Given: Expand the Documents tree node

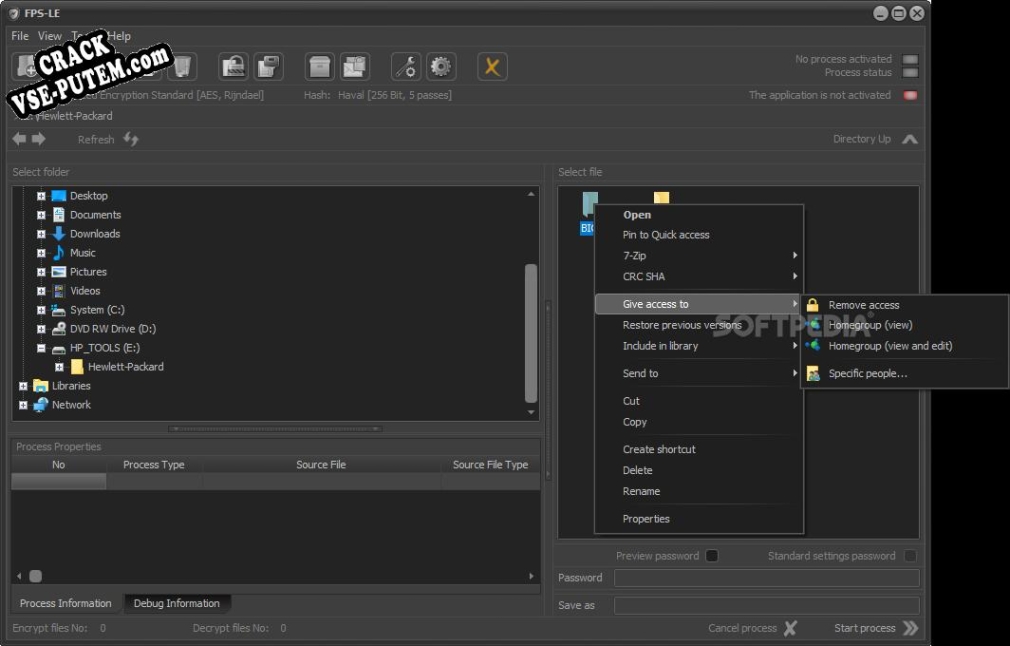Looking at the screenshot, I should 41,215.
